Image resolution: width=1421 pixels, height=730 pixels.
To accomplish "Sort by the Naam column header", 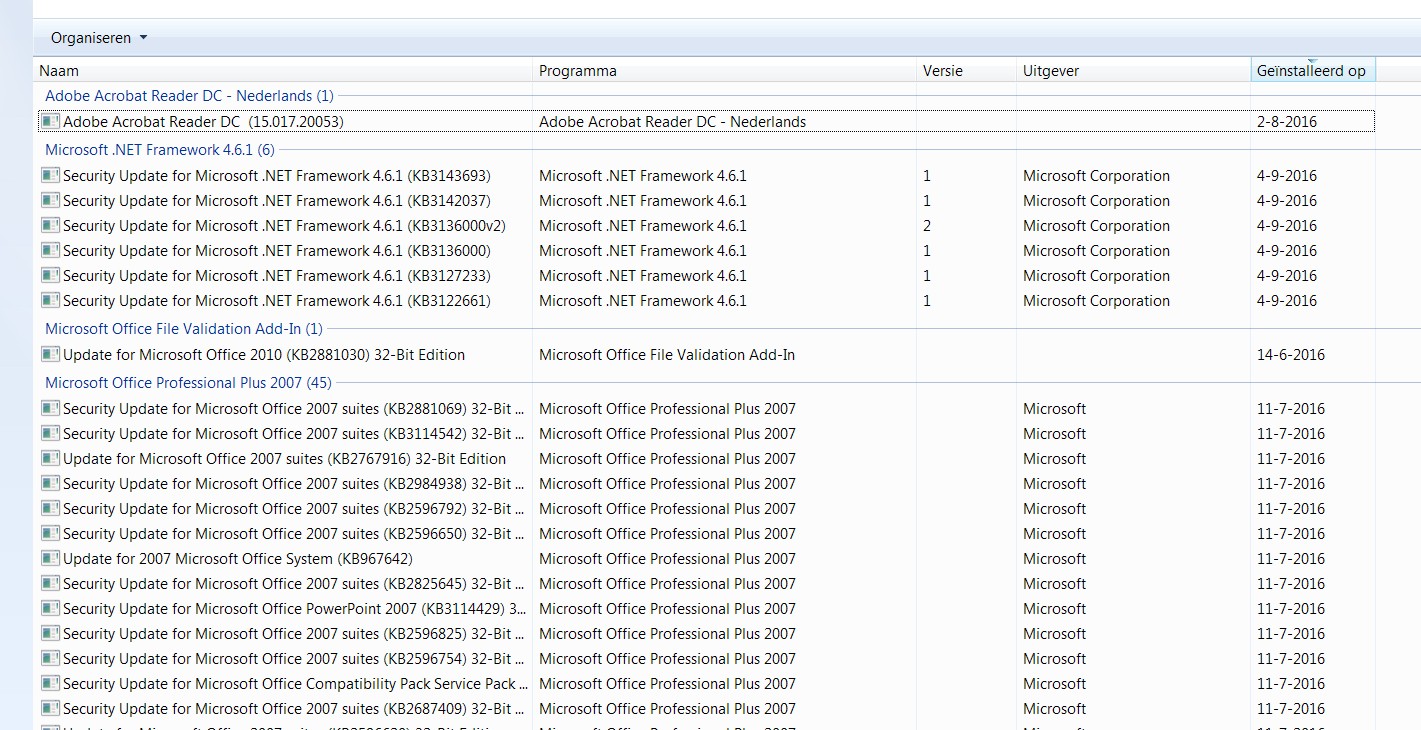I will pyautogui.click(x=283, y=70).
